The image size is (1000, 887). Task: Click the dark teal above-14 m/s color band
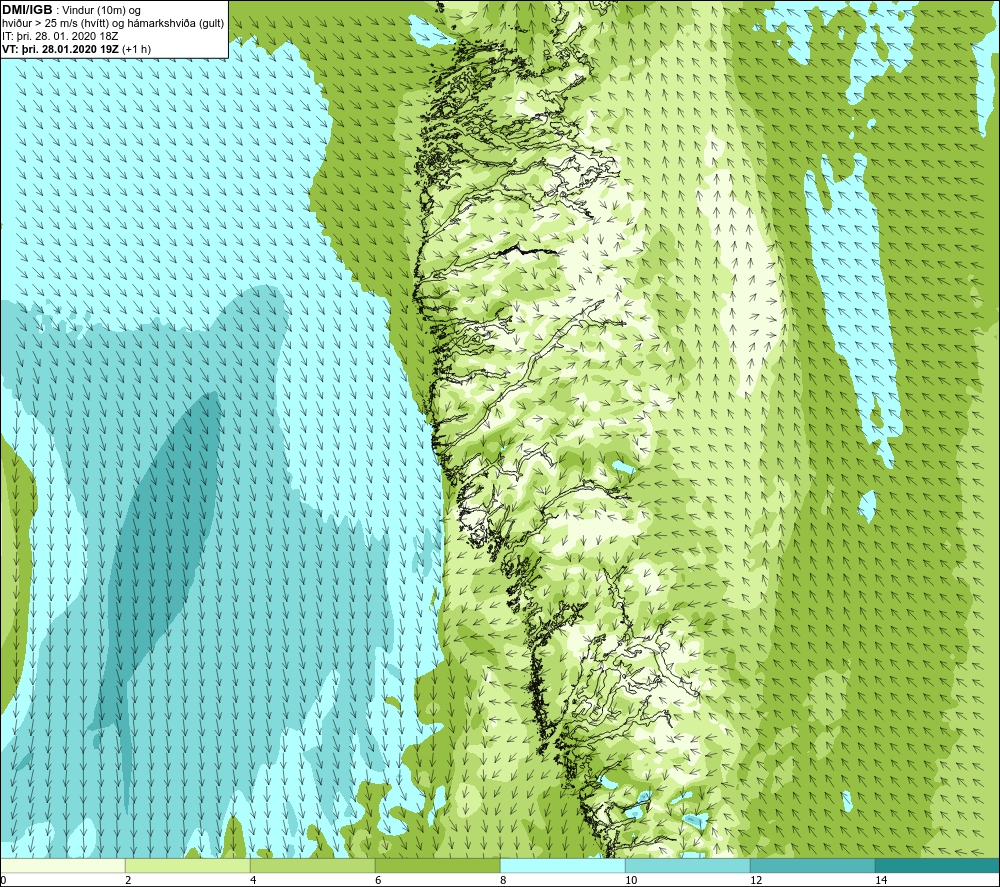938,865
